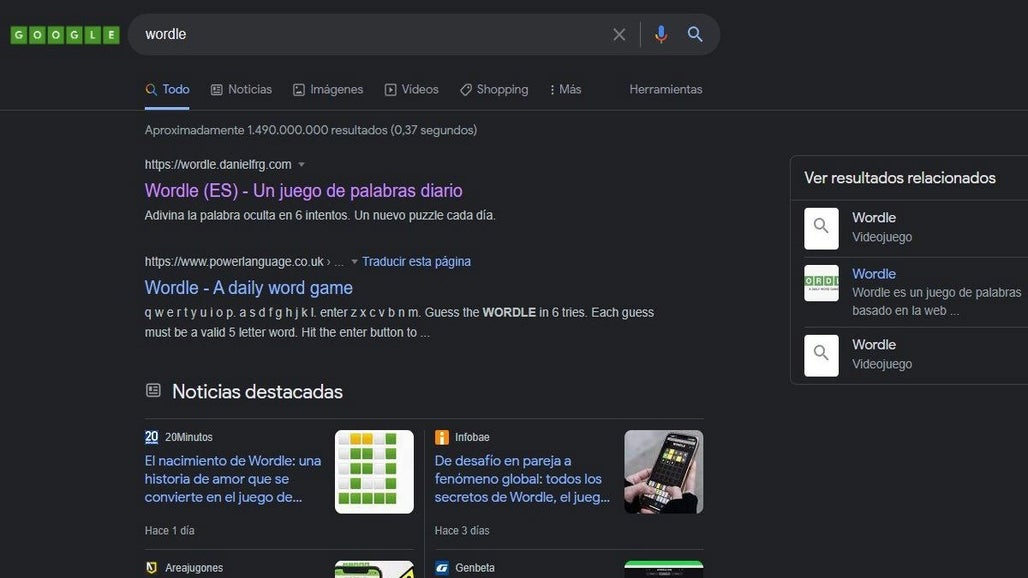Open the 20Minutos Wordle grid thumbnail
This screenshot has height=578, width=1028.
pyautogui.click(x=374, y=472)
